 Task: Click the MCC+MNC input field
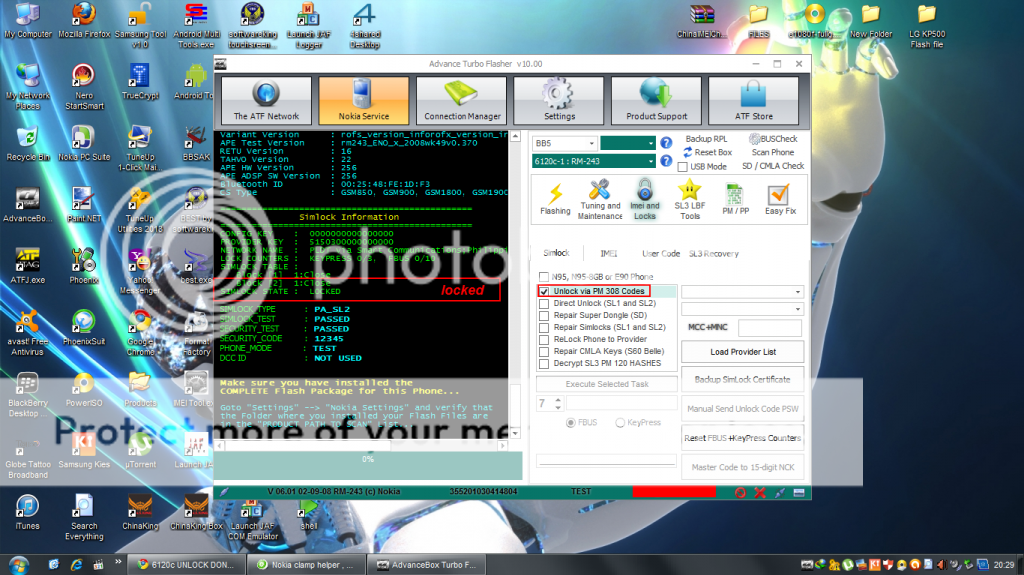tap(769, 327)
